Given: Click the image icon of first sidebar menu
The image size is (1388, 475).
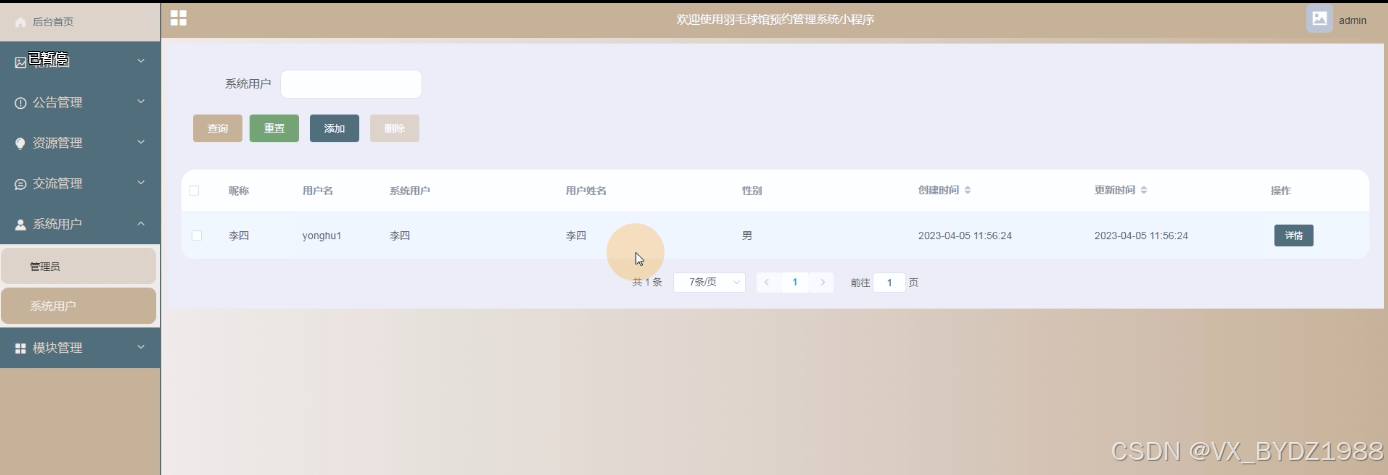Looking at the screenshot, I should click(x=20, y=62).
